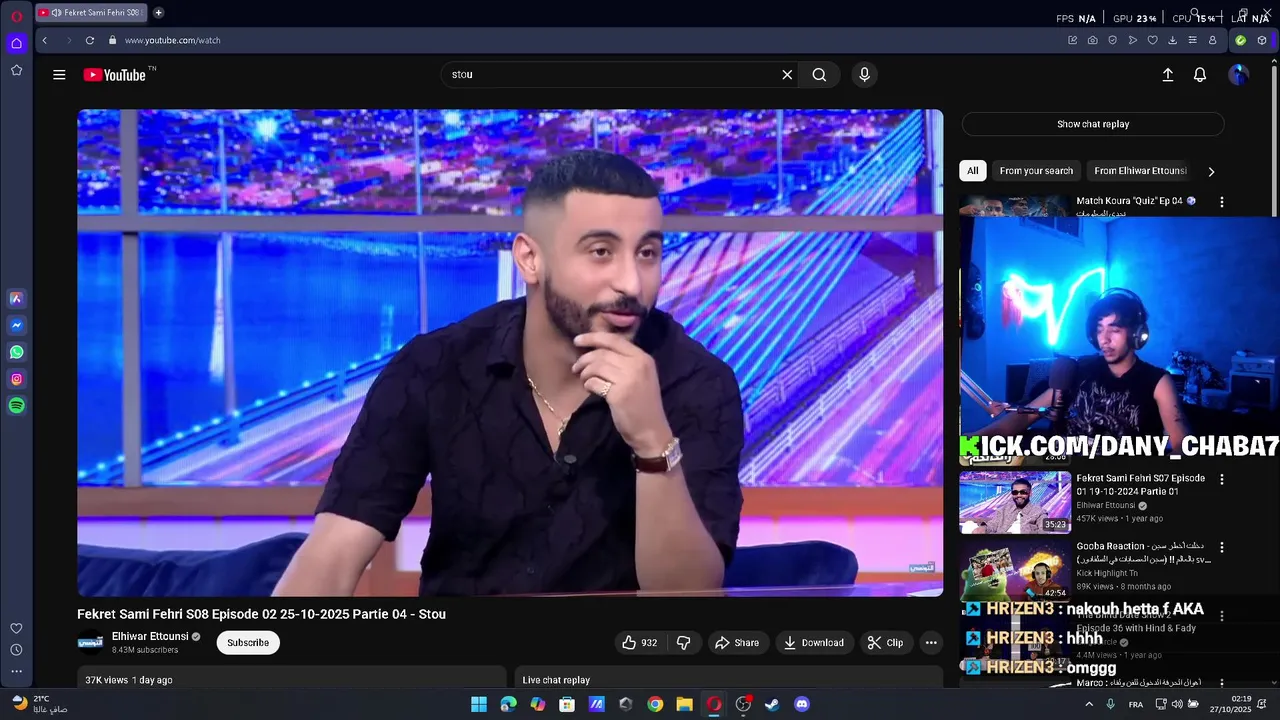Click the Download button
The height and width of the screenshot is (720, 1280).
tap(814, 642)
